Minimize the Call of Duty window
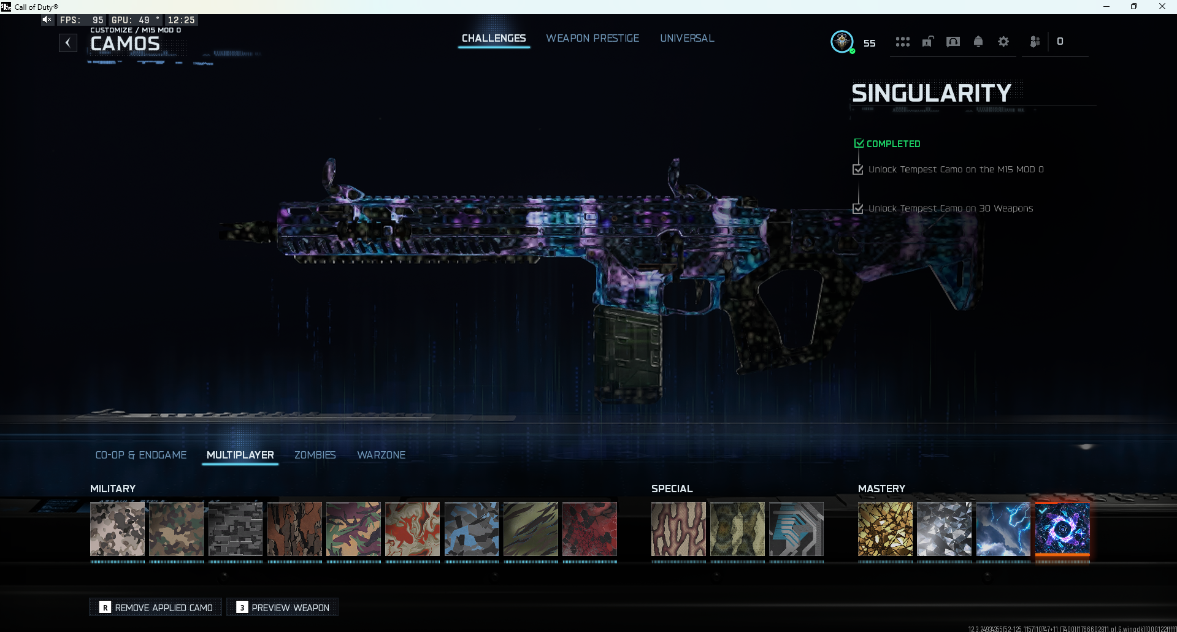This screenshot has height=632, width=1177. tap(1106, 7)
